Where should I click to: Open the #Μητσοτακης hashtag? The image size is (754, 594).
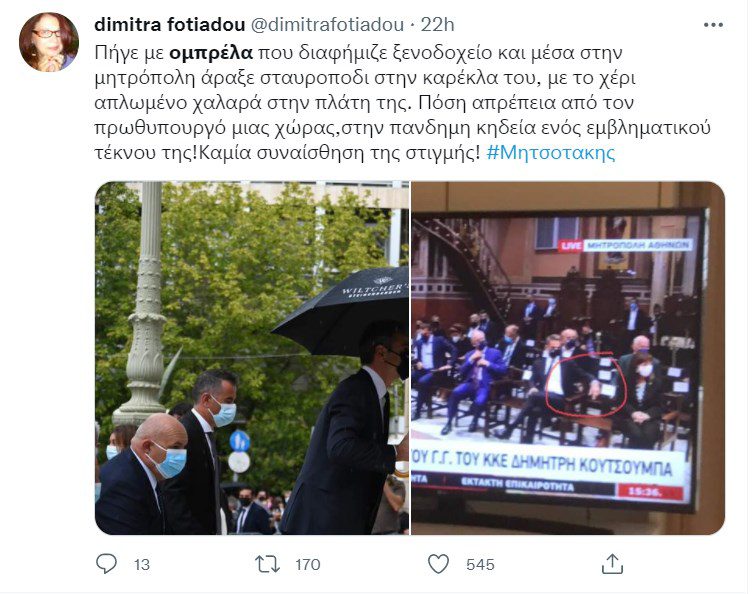click(551, 153)
